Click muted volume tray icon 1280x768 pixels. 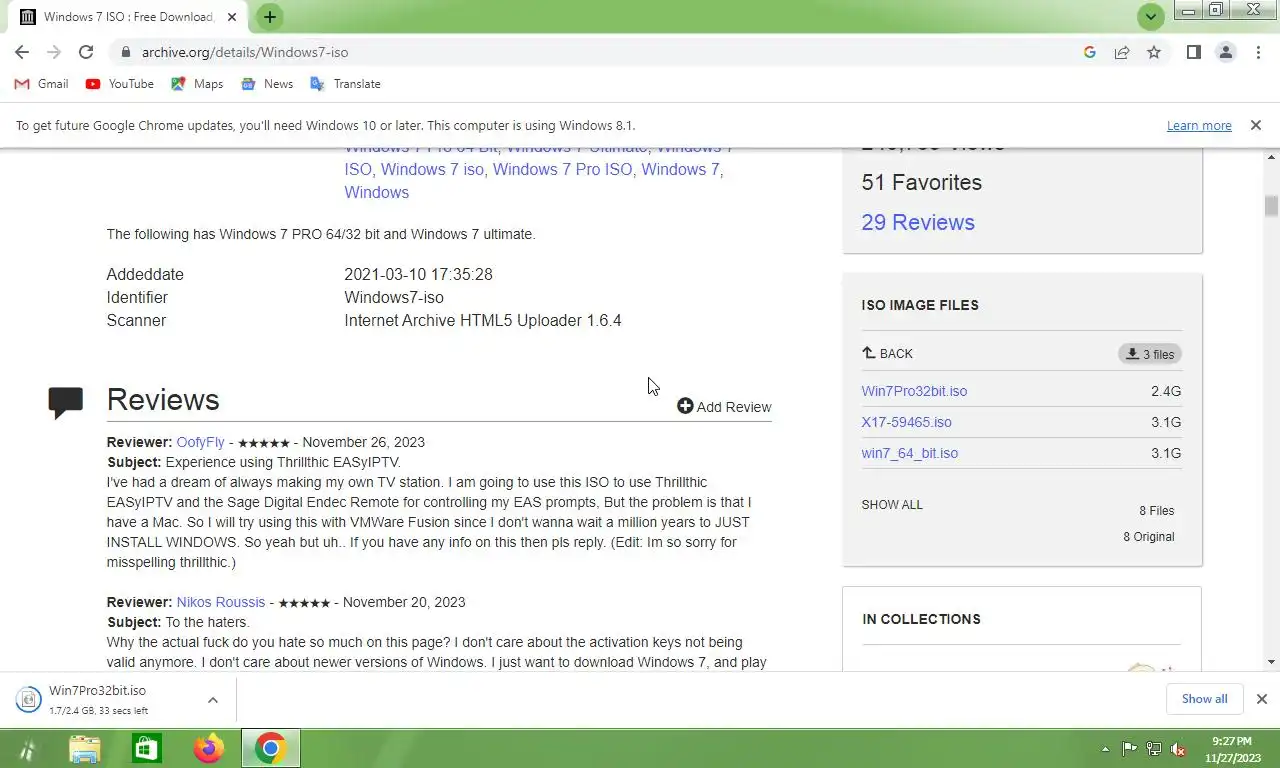[x=1178, y=749]
